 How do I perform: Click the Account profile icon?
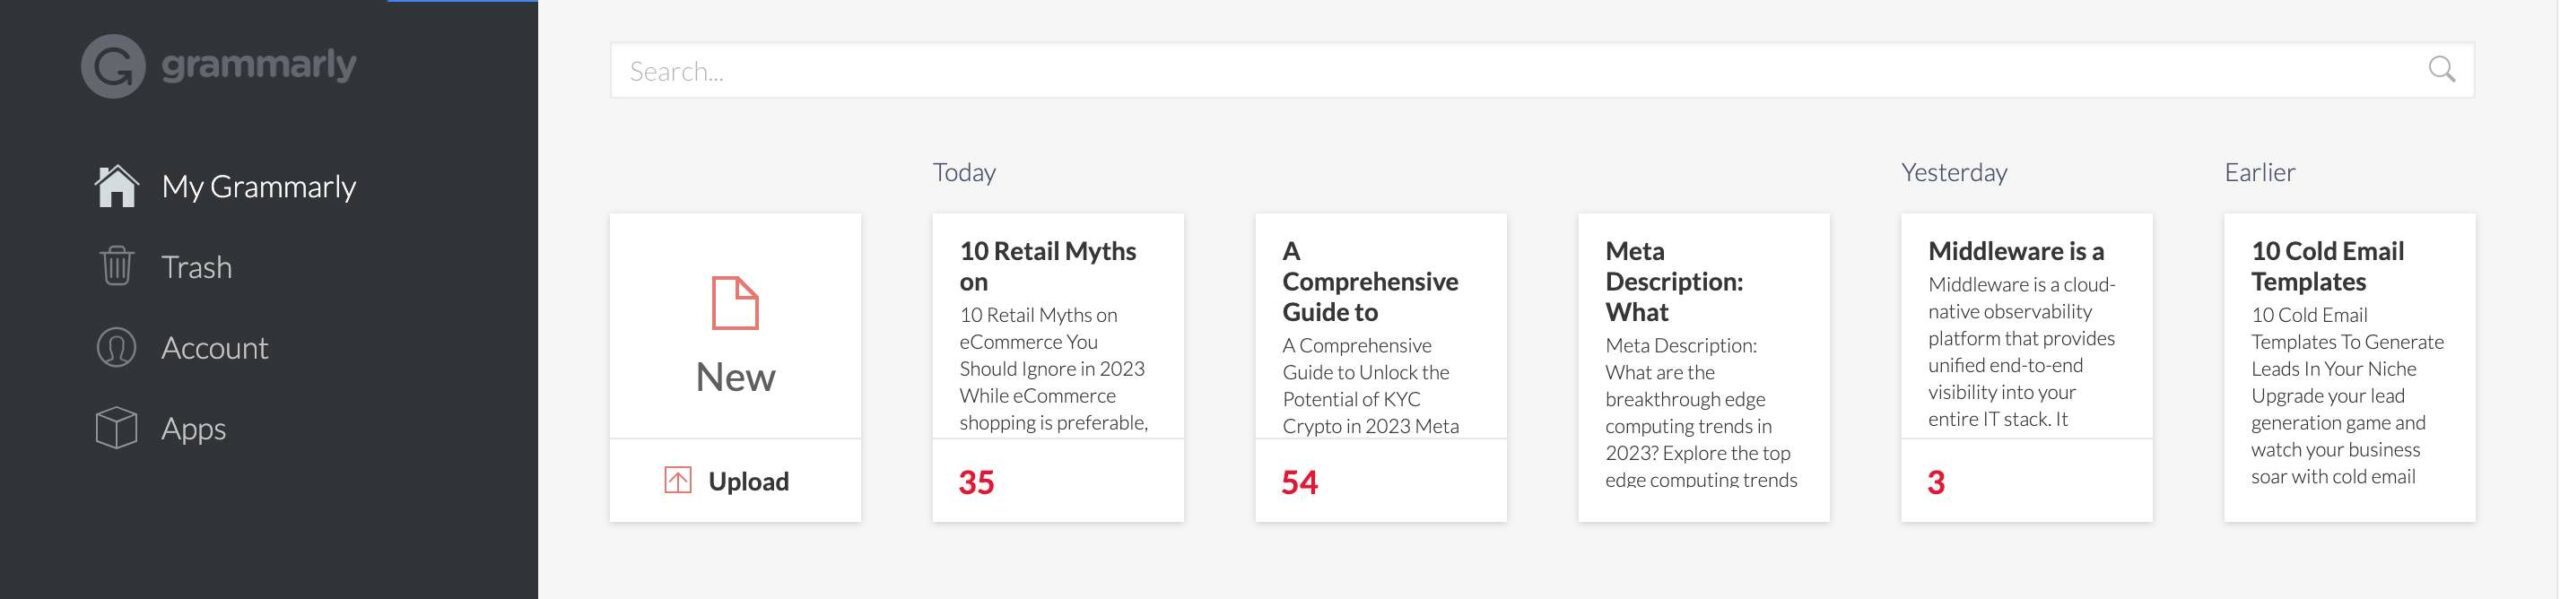(x=116, y=348)
